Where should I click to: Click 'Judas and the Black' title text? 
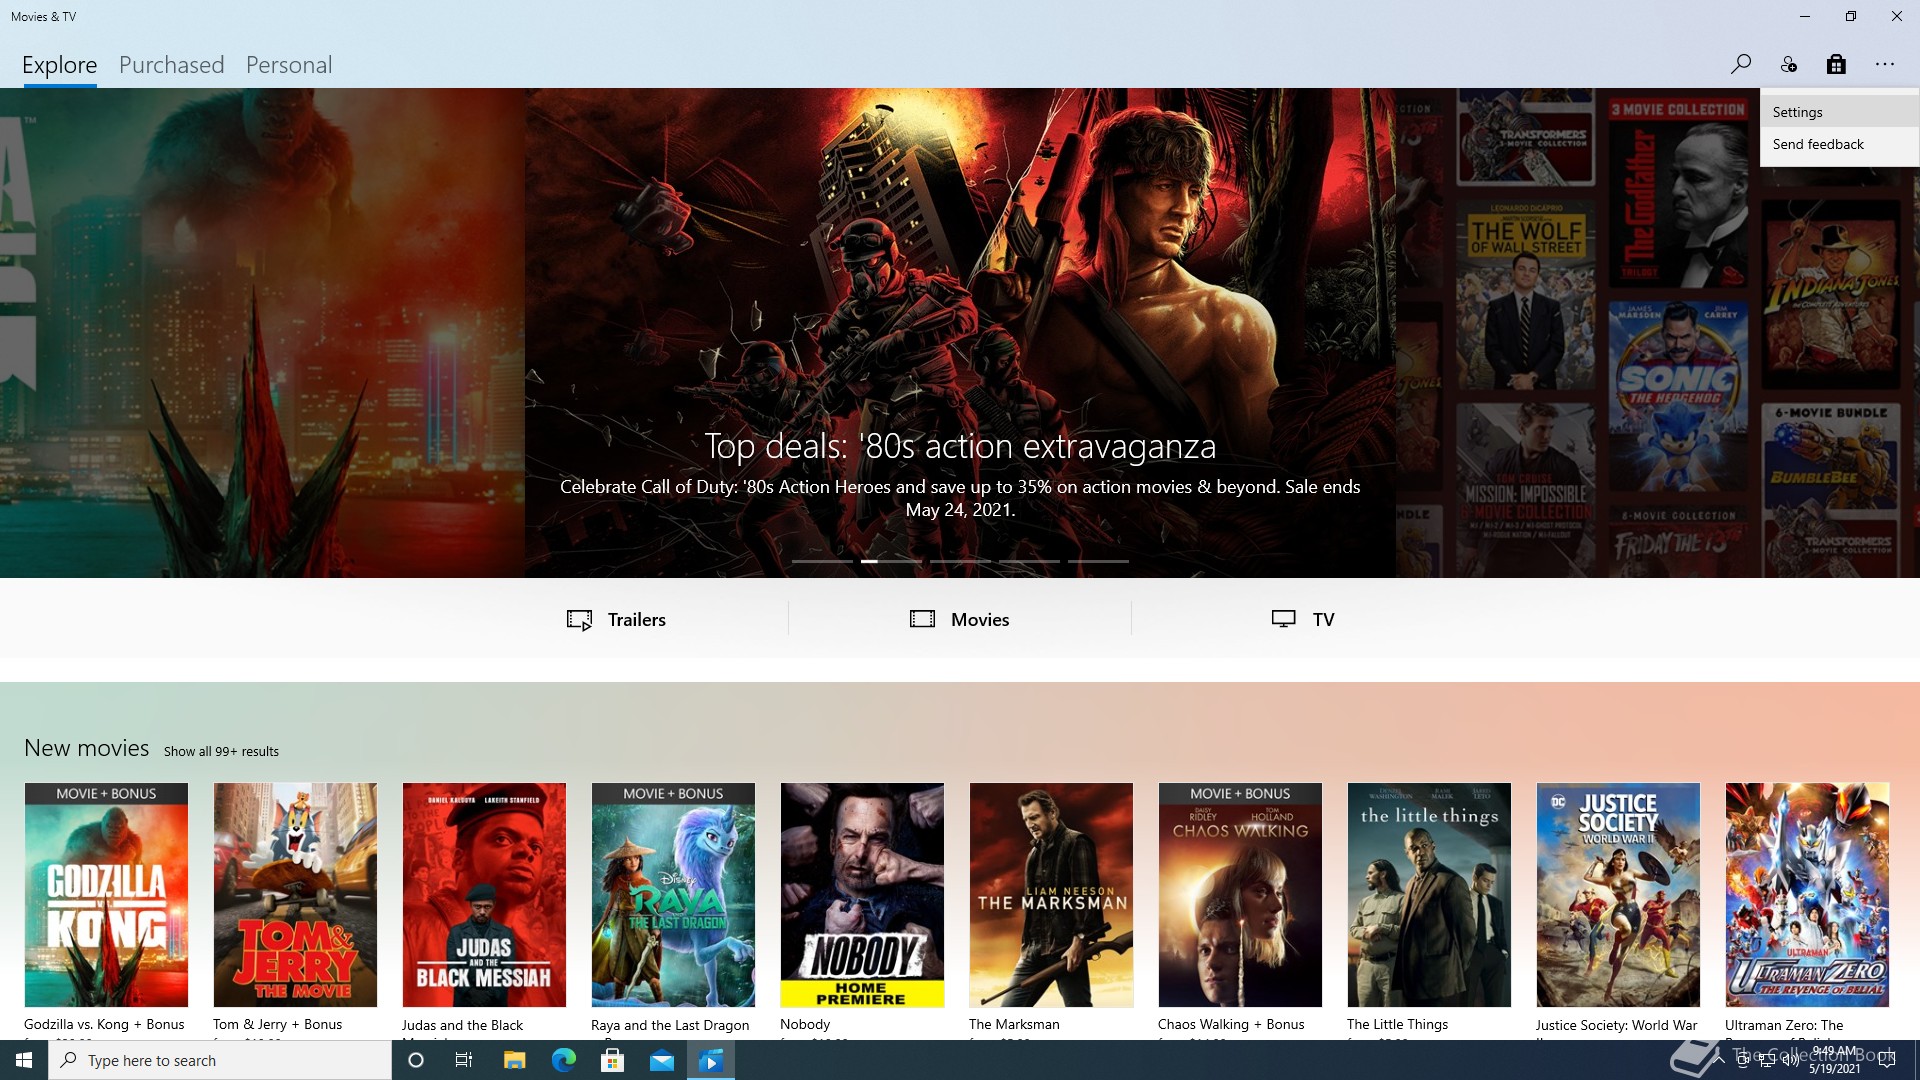coord(462,1025)
